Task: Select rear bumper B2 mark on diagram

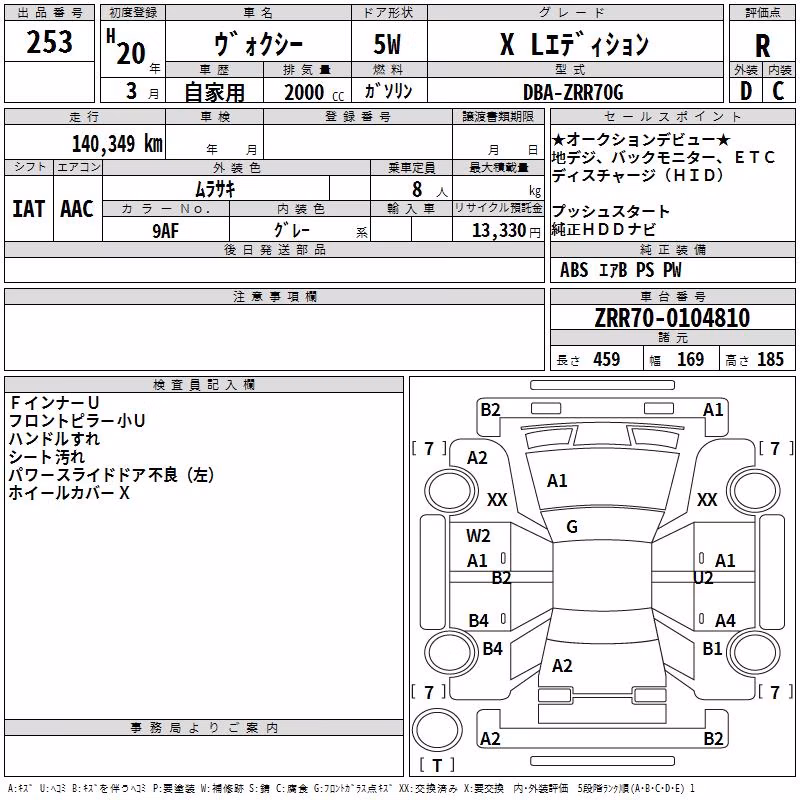Action: tap(713, 739)
